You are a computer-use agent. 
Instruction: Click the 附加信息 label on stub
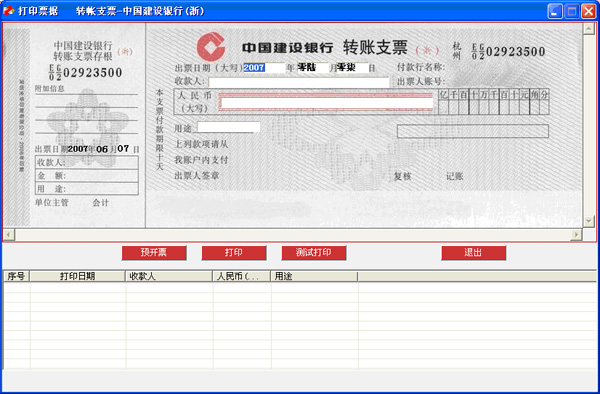pos(50,88)
